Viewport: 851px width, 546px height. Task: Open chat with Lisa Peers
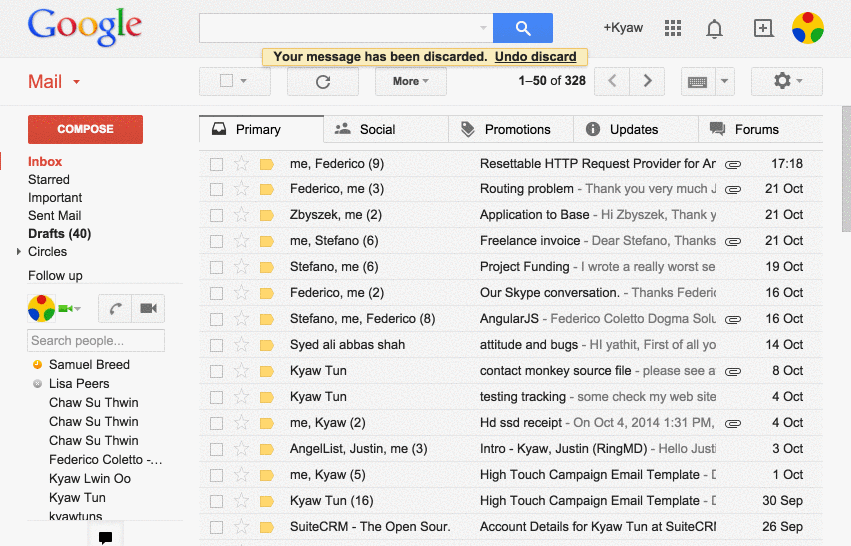[79, 384]
